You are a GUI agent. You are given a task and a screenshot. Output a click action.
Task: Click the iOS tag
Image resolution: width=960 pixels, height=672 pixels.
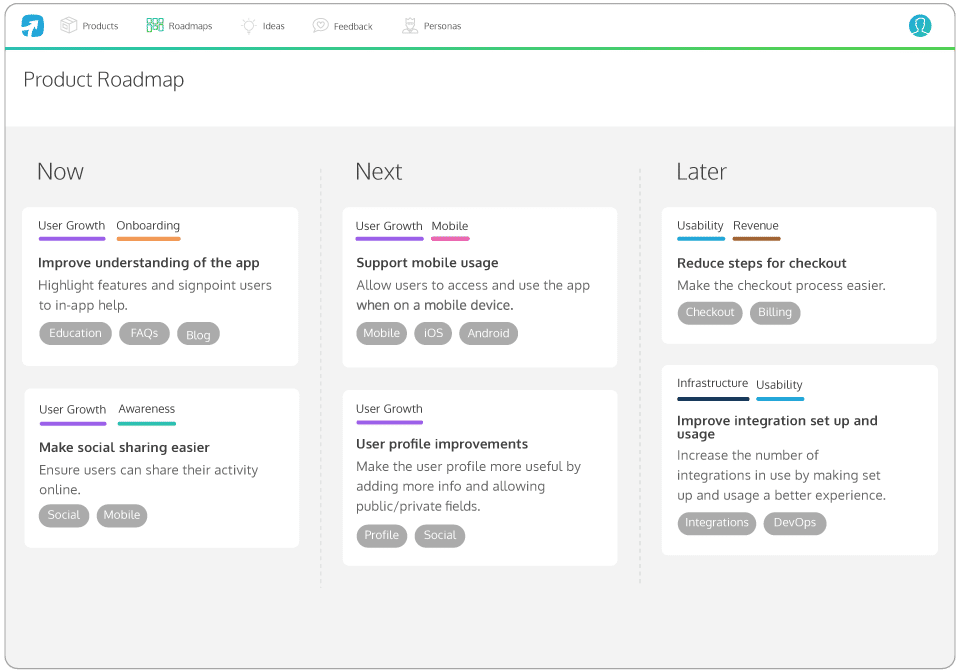[x=433, y=333]
